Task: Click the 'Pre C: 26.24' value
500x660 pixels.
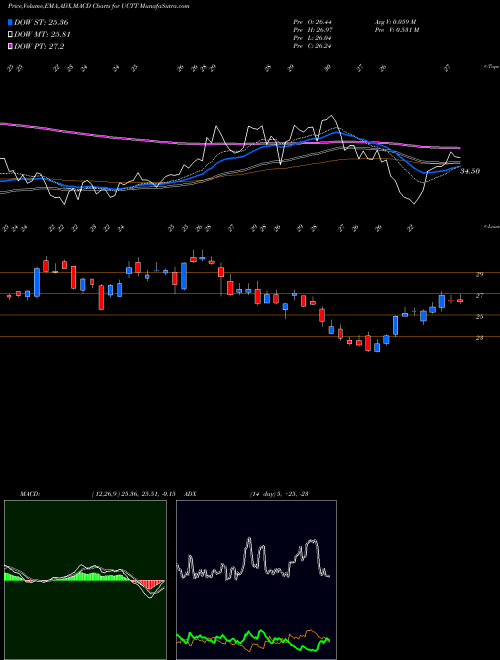Action: tap(313, 46)
